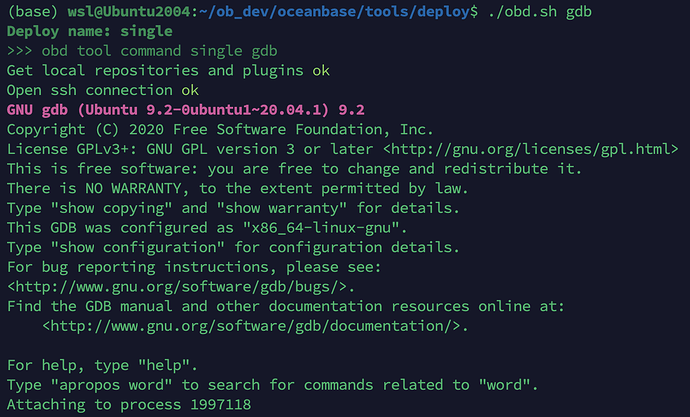Screen dimensions: 690x417
Task: Click the prompt path ~/ob_dev/oceanbase/tools/deploy
Action: pos(334,11)
